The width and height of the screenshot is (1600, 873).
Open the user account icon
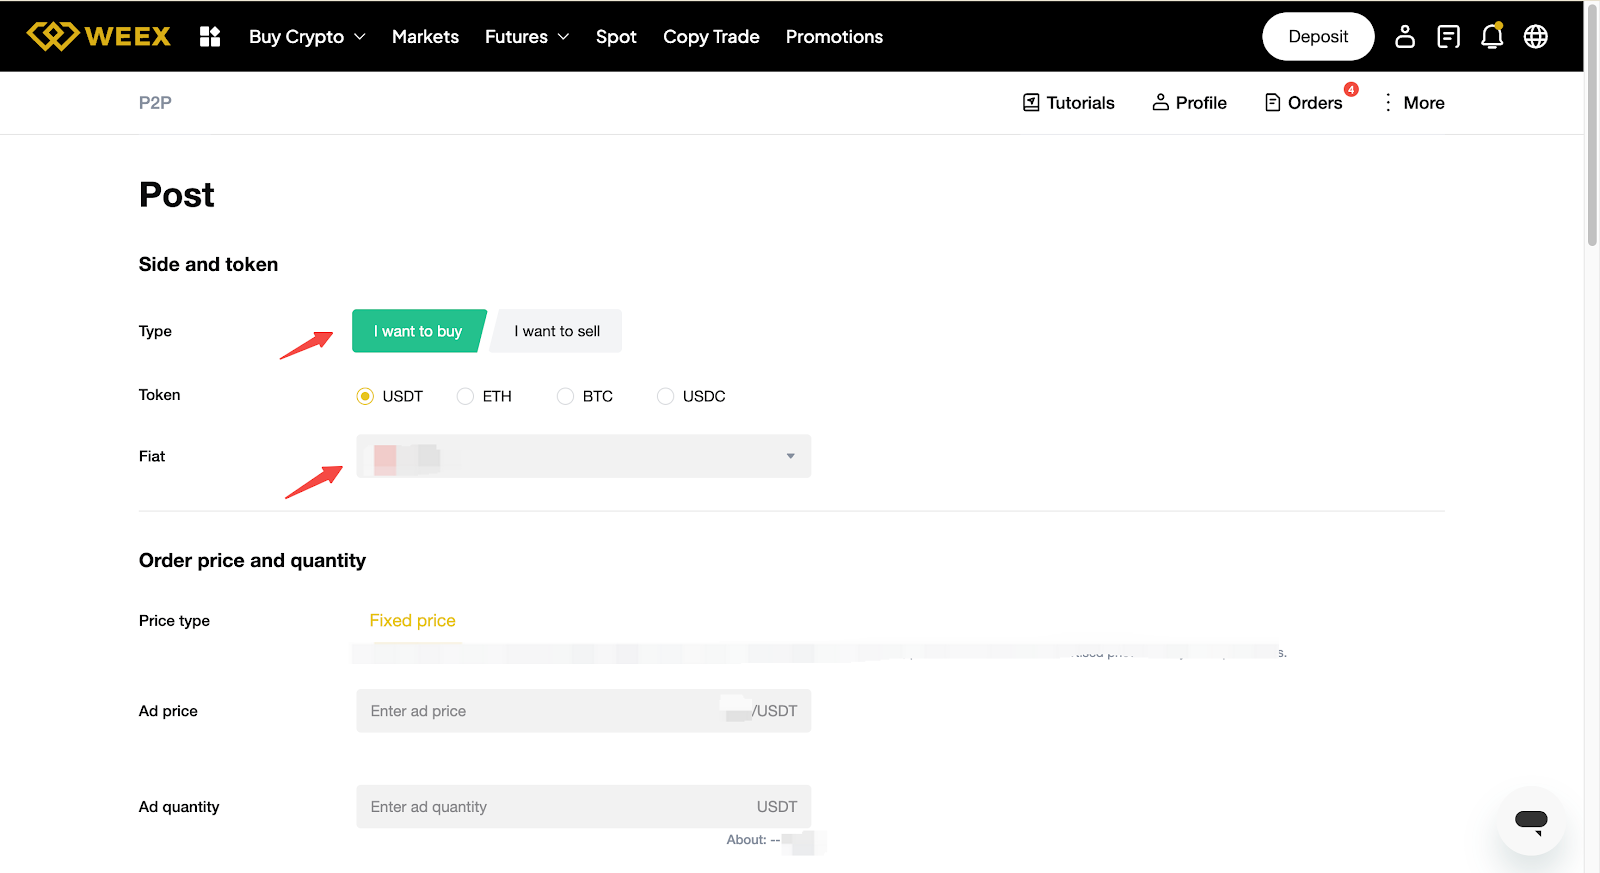coord(1405,36)
